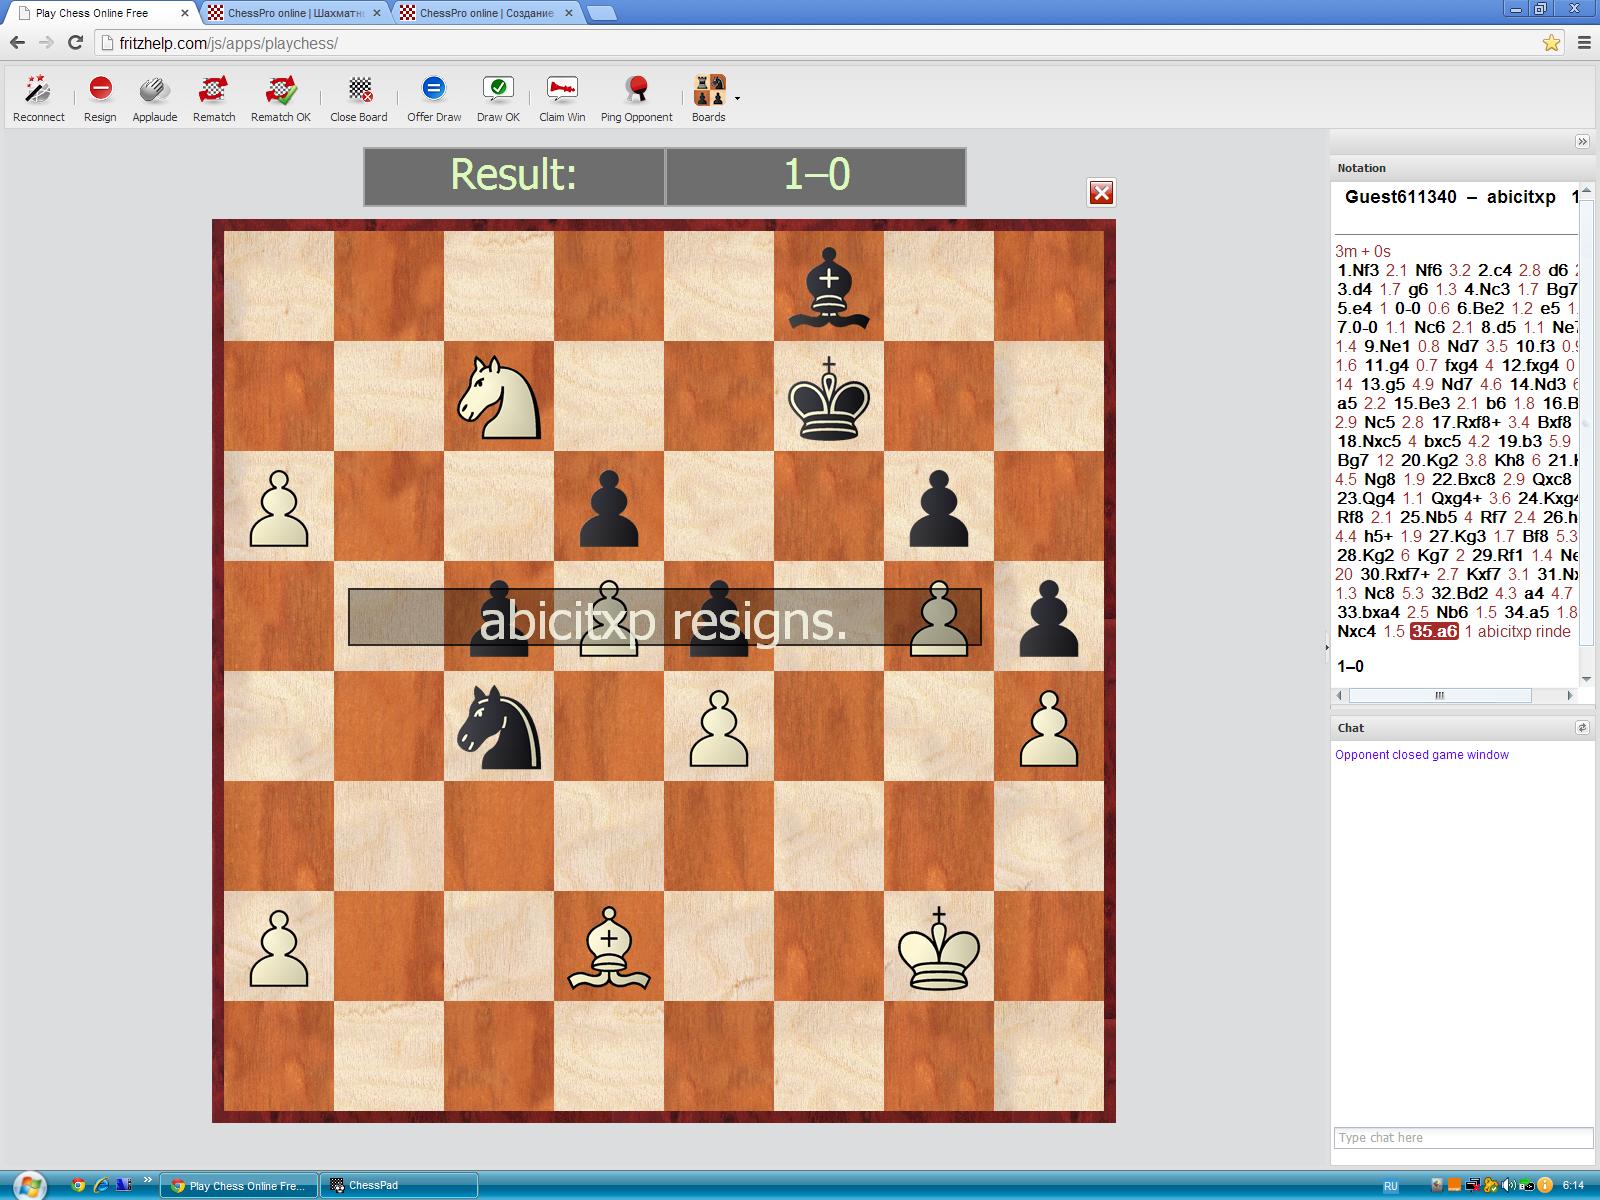Click the Applaude clapping hands icon
1600x1200 pixels.
click(x=154, y=90)
